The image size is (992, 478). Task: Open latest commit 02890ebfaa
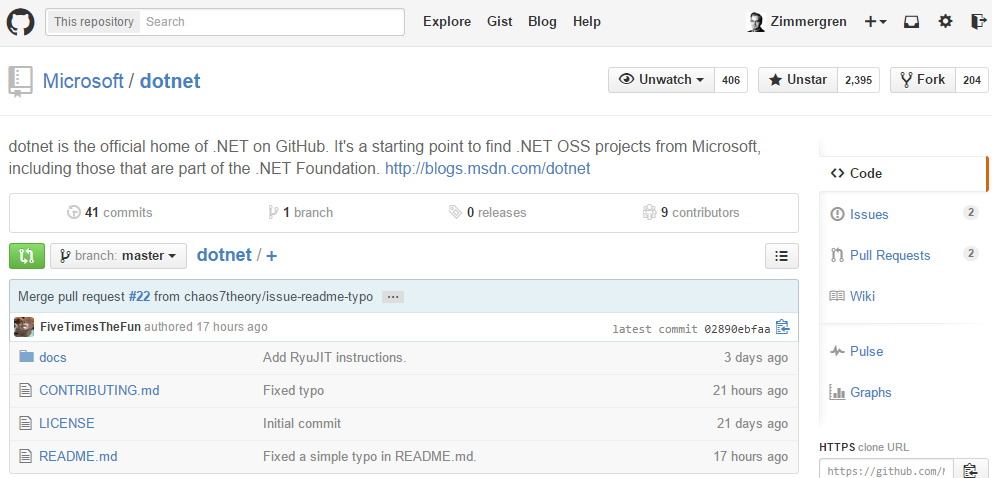[x=737, y=329]
